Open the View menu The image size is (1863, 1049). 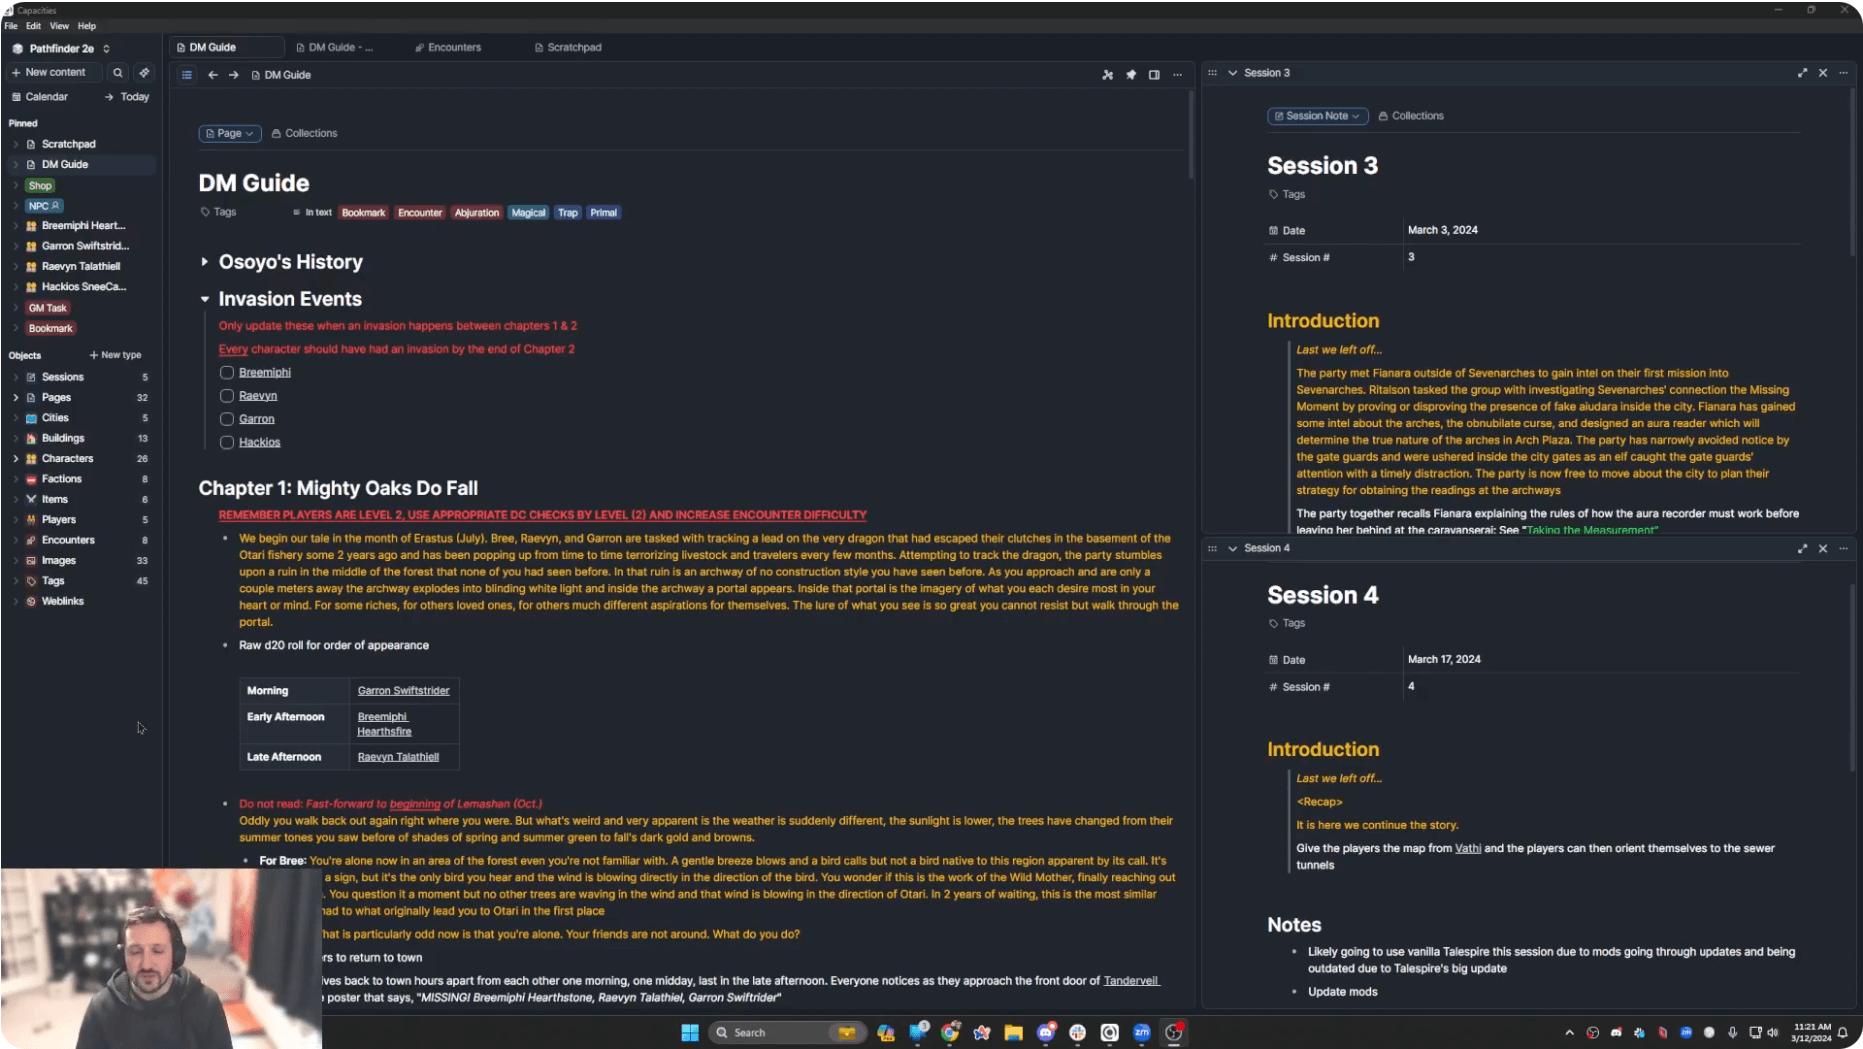tap(59, 26)
